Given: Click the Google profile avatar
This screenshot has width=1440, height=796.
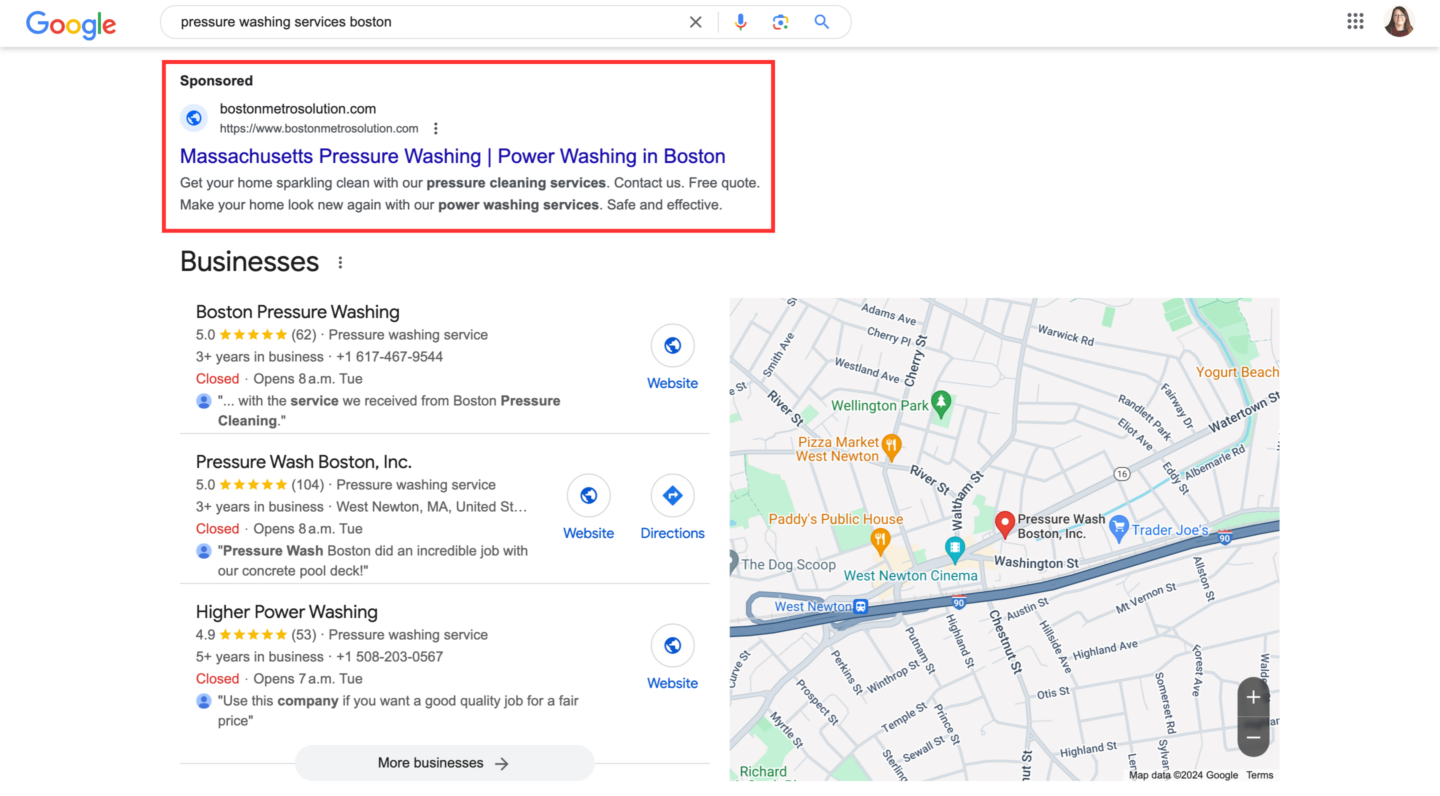Looking at the screenshot, I should pos(1399,20).
